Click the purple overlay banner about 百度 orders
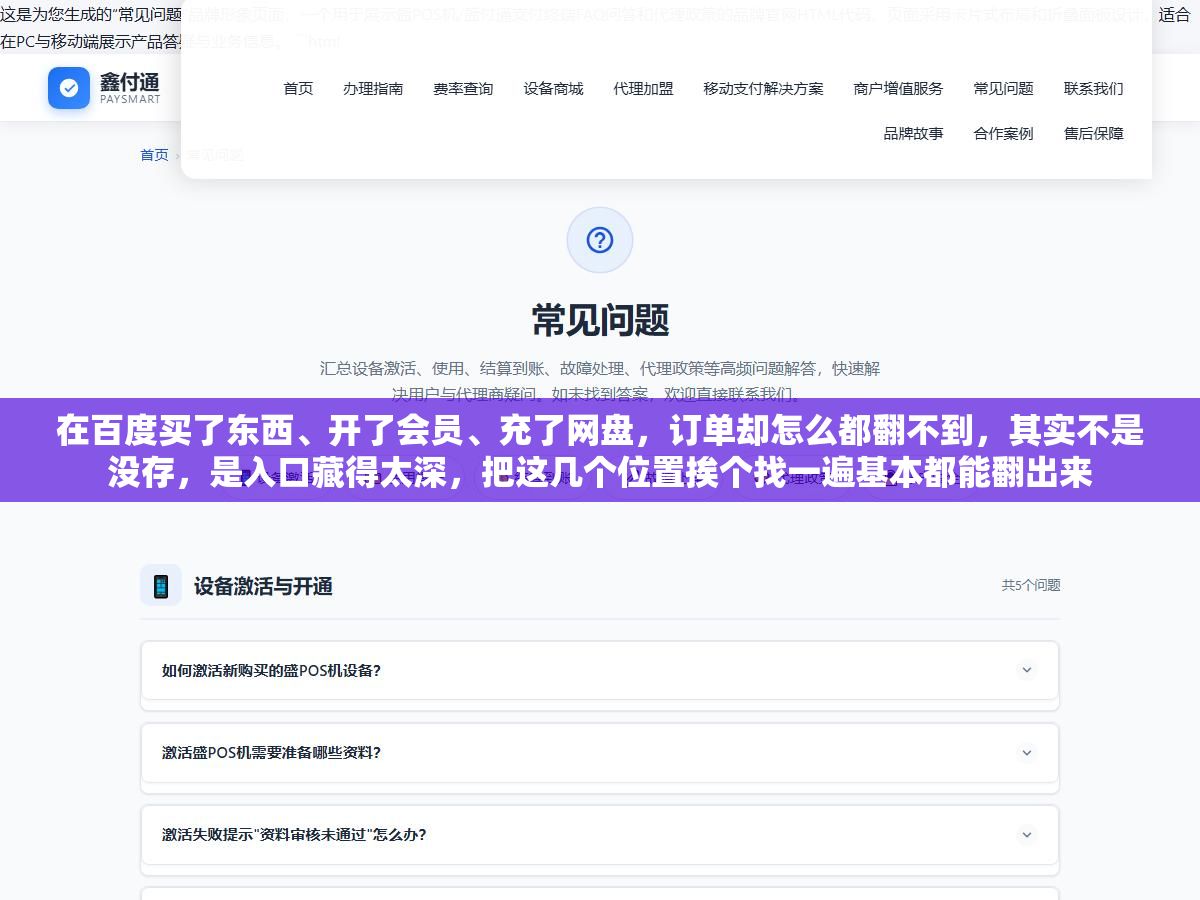1200x900 pixels. [600, 450]
